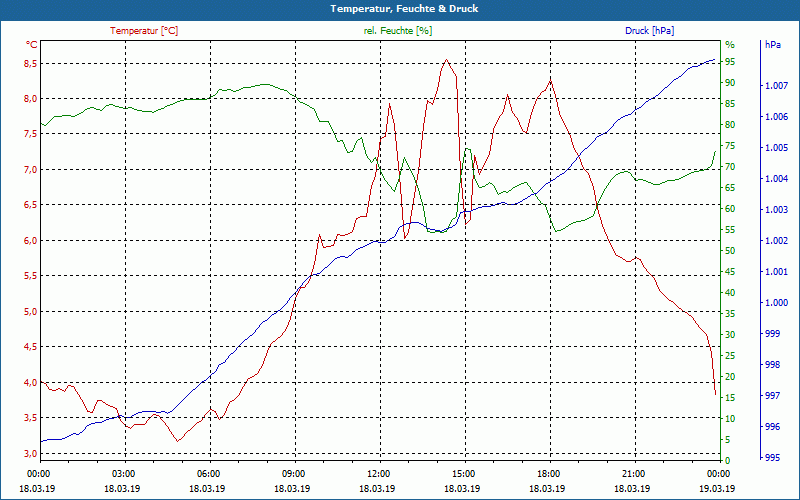The height and width of the screenshot is (500, 800).
Task: Click the 1.004 pressure axis value
Action: (x=777, y=179)
